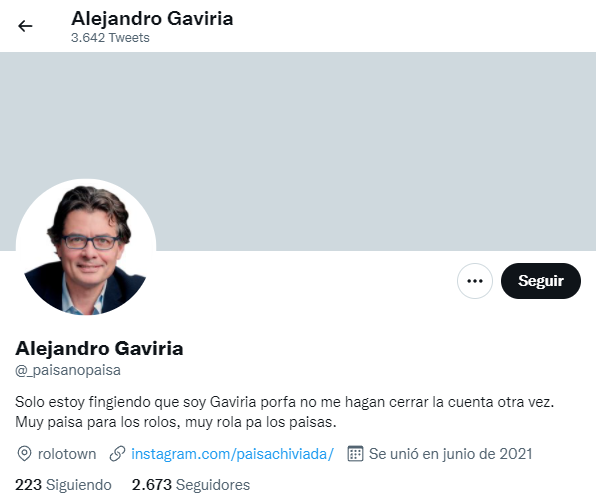Click the Alejandro Gaviria header title
The image size is (596, 502).
coord(152,19)
